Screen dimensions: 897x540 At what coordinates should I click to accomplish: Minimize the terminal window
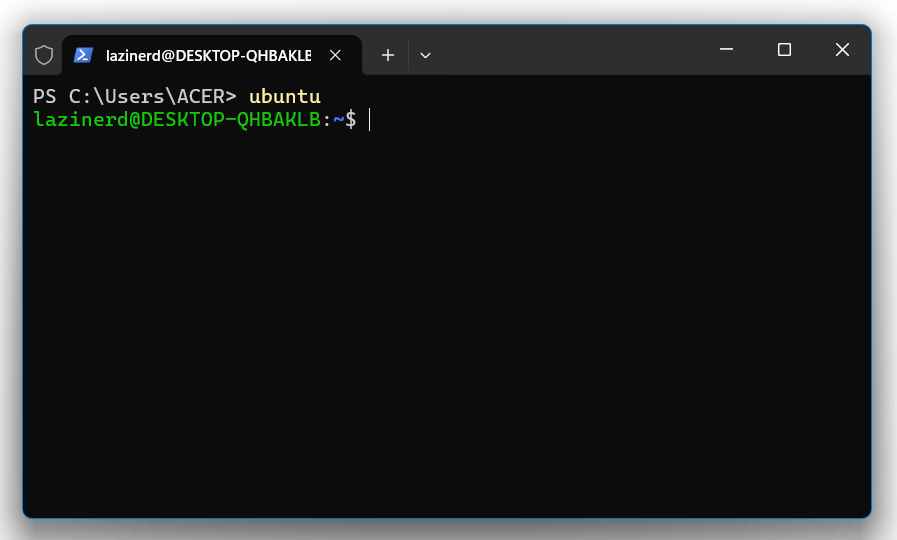(x=727, y=49)
